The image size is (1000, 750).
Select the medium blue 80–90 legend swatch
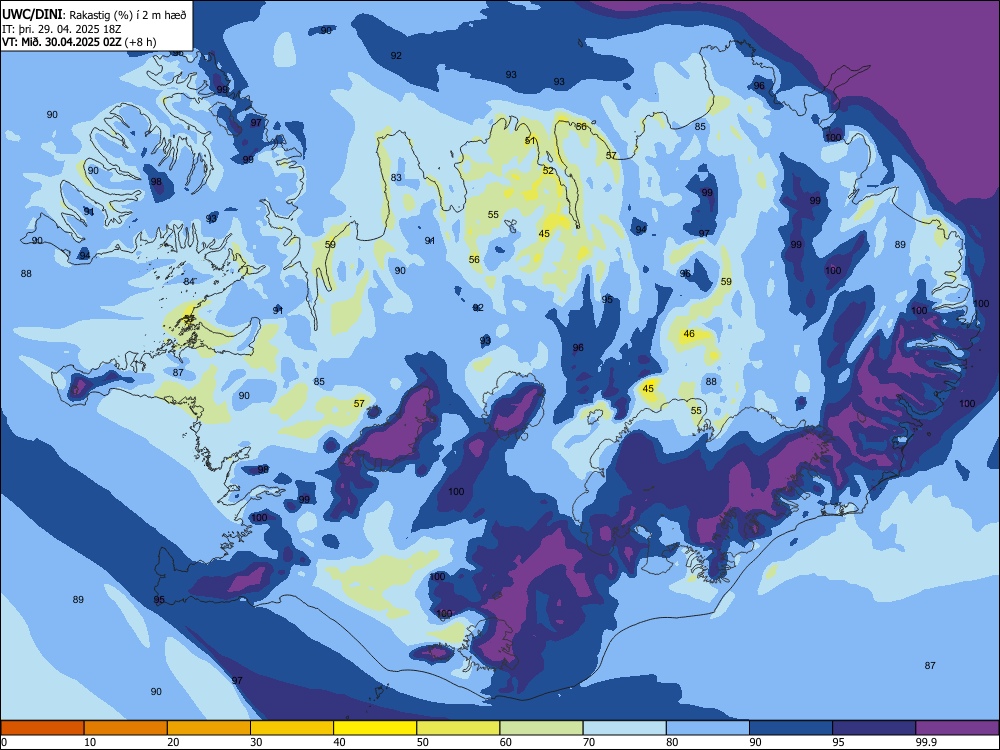coord(708,728)
